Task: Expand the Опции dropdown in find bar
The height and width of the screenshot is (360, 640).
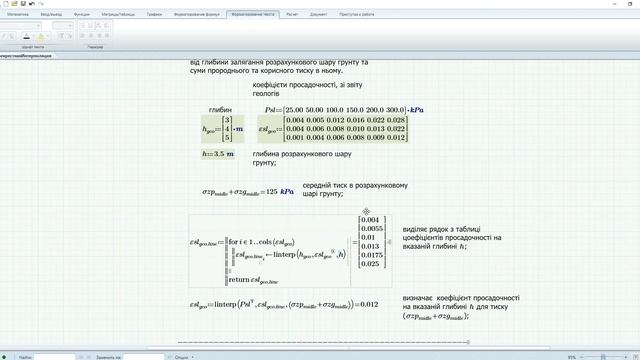Action: tap(184, 357)
